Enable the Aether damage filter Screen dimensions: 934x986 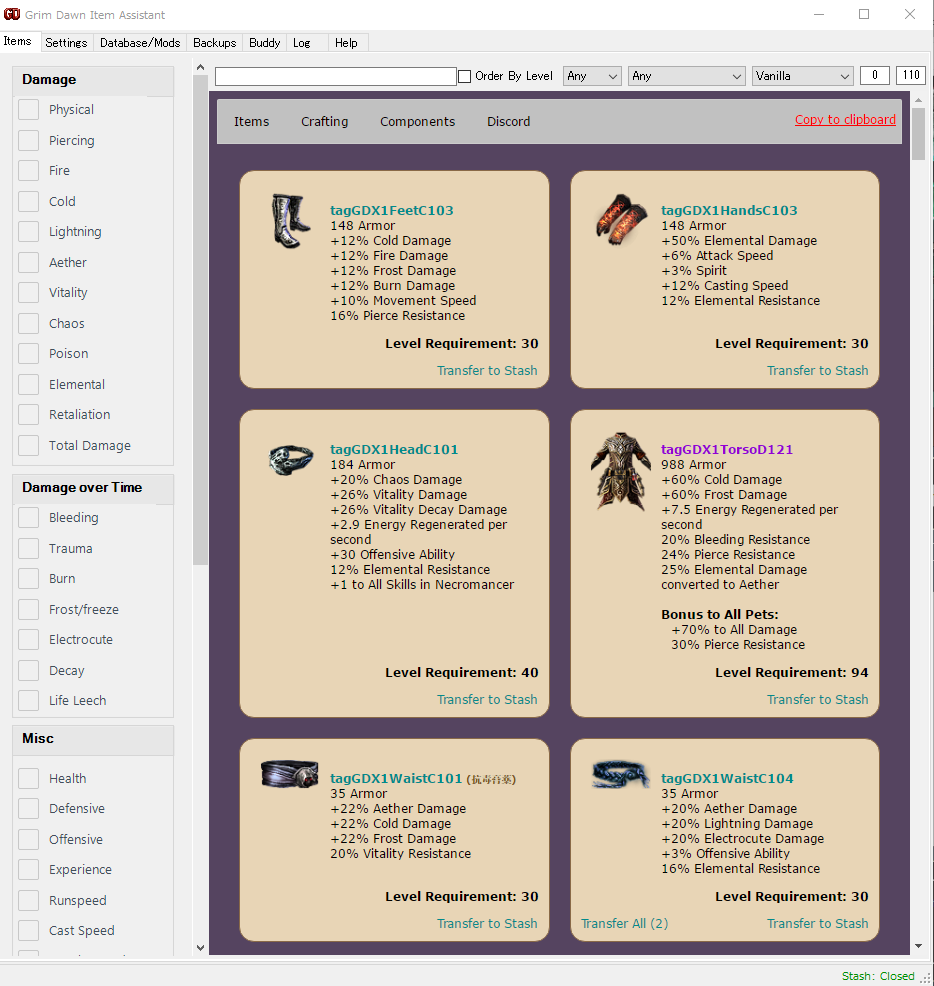28,262
